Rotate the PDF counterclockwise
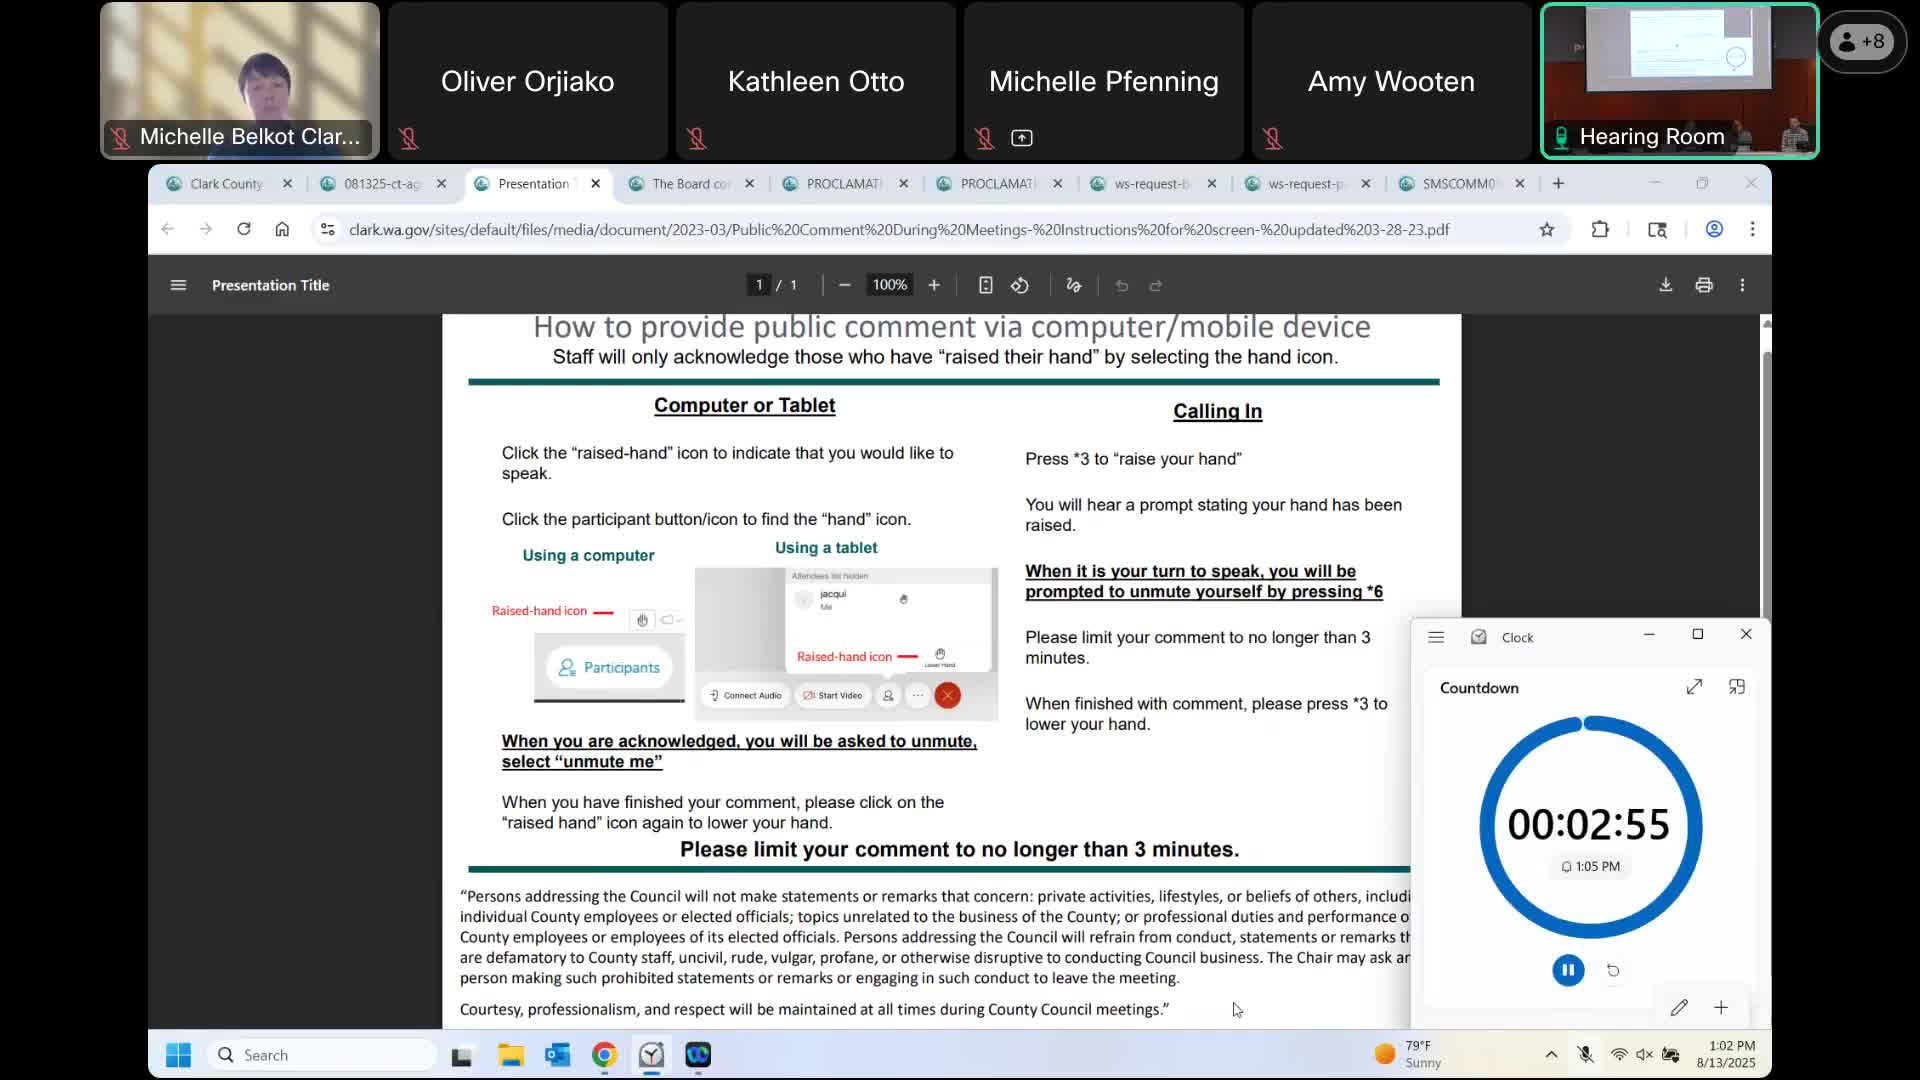The width and height of the screenshot is (1920, 1080). tap(1020, 285)
